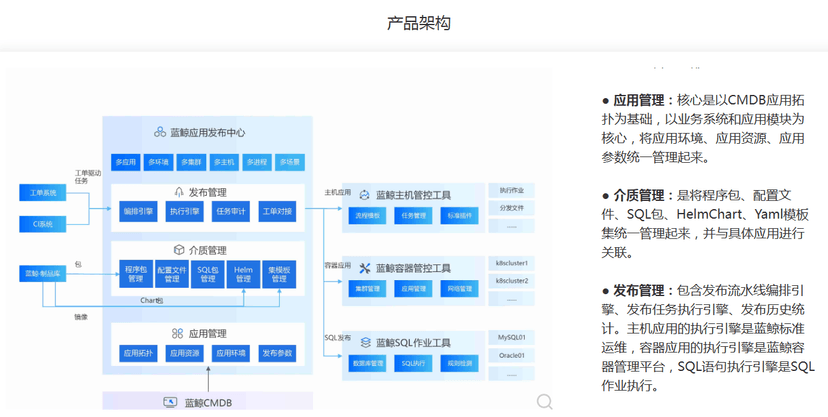Click the 蓝鲸主机管控工具 title text
The height and width of the screenshot is (417, 828).
pos(413,195)
